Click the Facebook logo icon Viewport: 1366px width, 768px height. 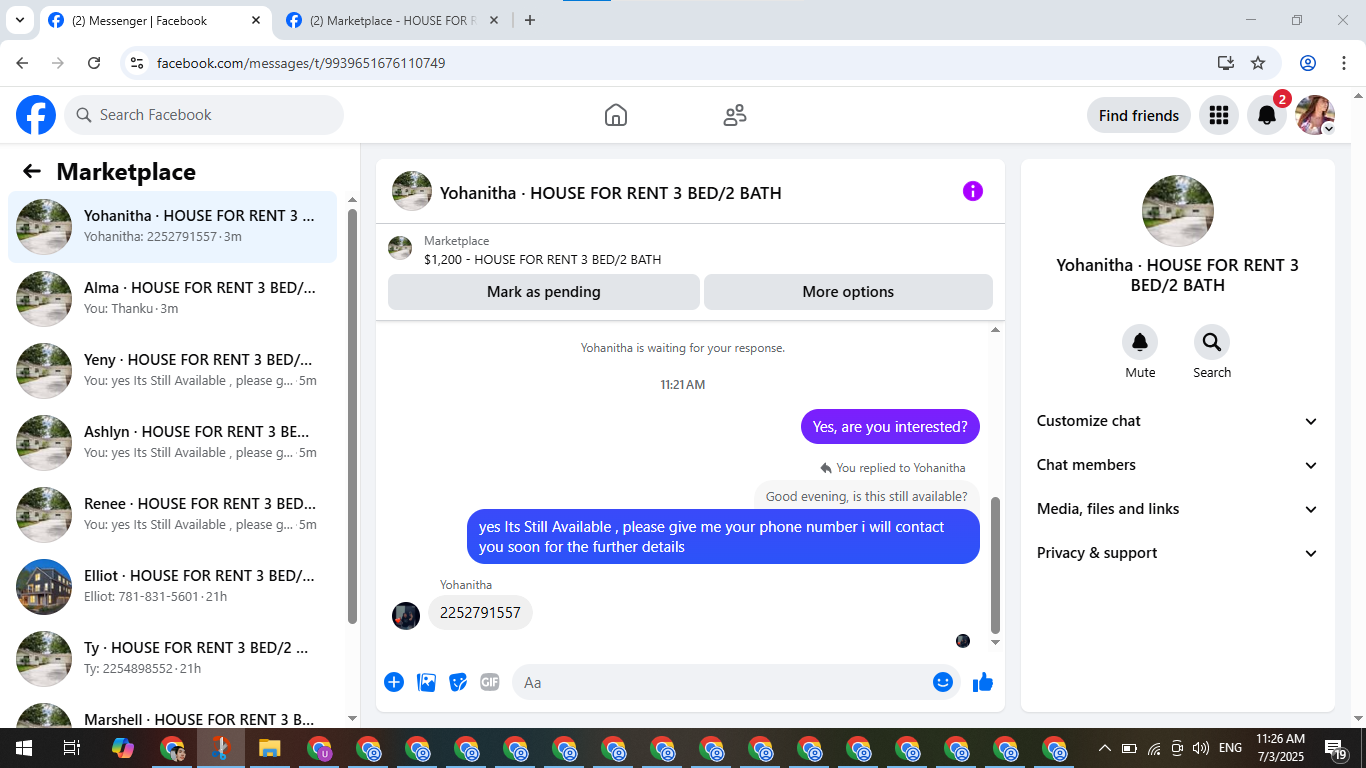tap(36, 115)
